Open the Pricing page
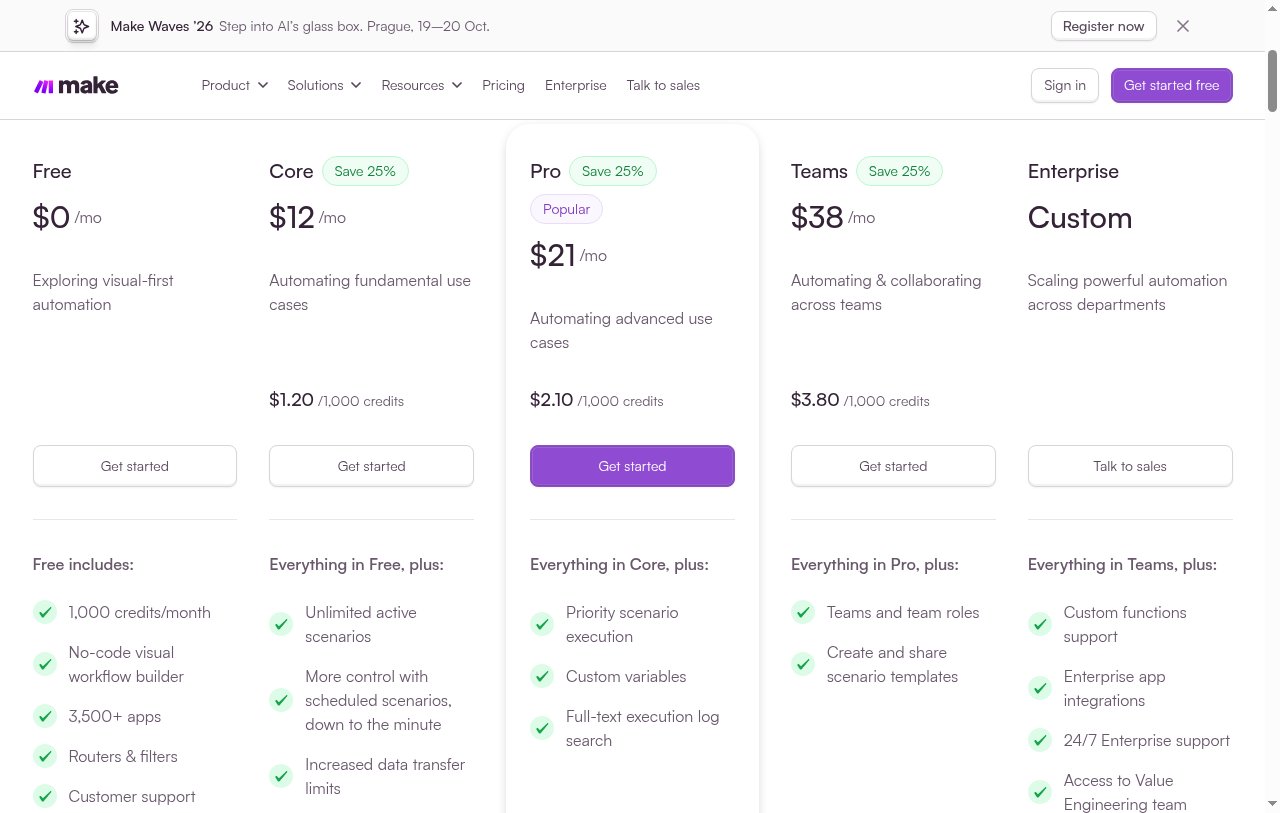1280x813 pixels. pyautogui.click(x=503, y=85)
